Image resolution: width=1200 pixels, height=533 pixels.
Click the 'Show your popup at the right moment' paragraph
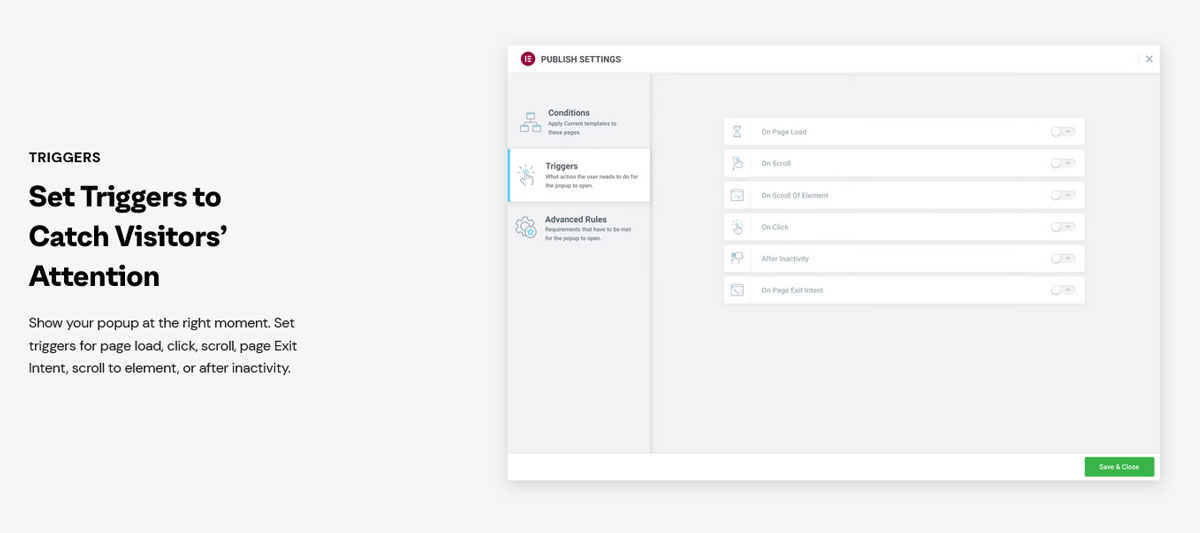[x=163, y=345]
